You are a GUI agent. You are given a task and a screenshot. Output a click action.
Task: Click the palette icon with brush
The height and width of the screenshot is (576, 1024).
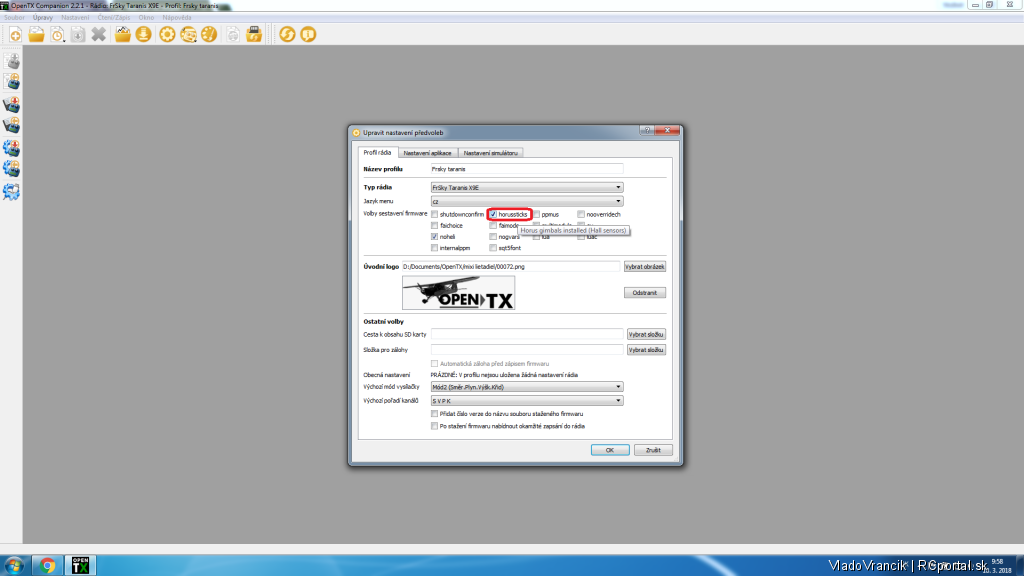(x=209, y=35)
